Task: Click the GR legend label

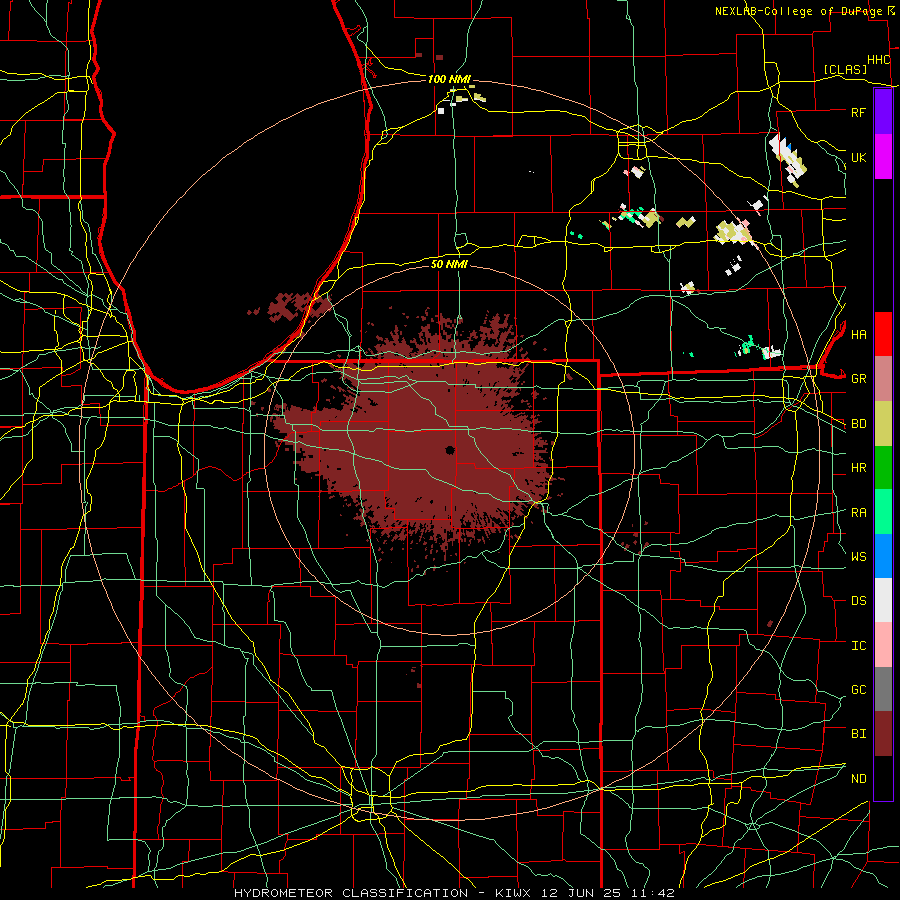Action: [859, 379]
